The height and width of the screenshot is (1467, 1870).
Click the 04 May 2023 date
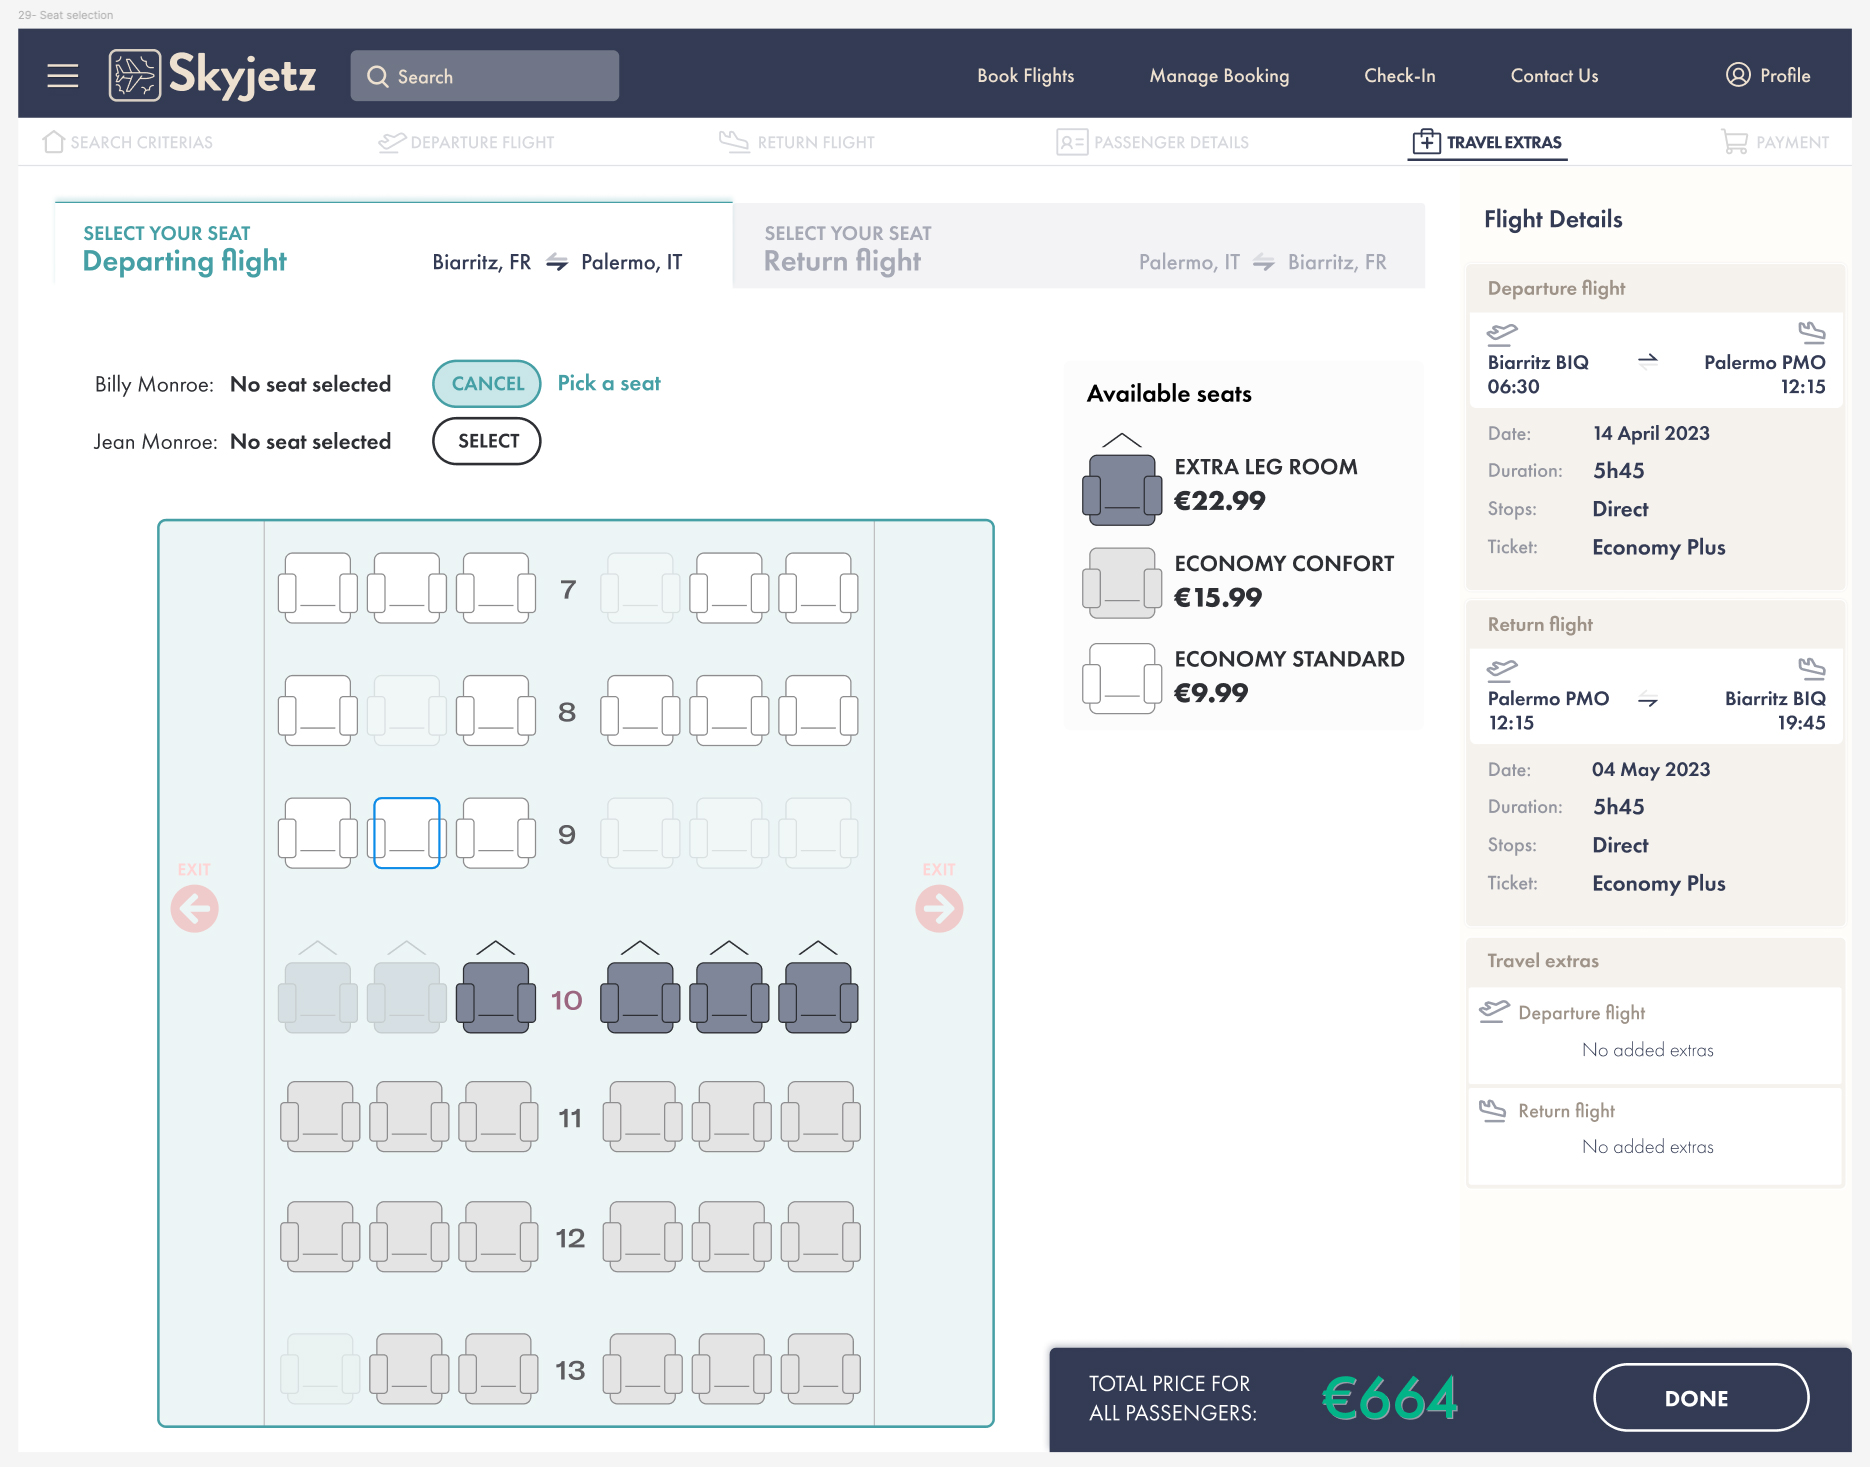click(x=1651, y=769)
